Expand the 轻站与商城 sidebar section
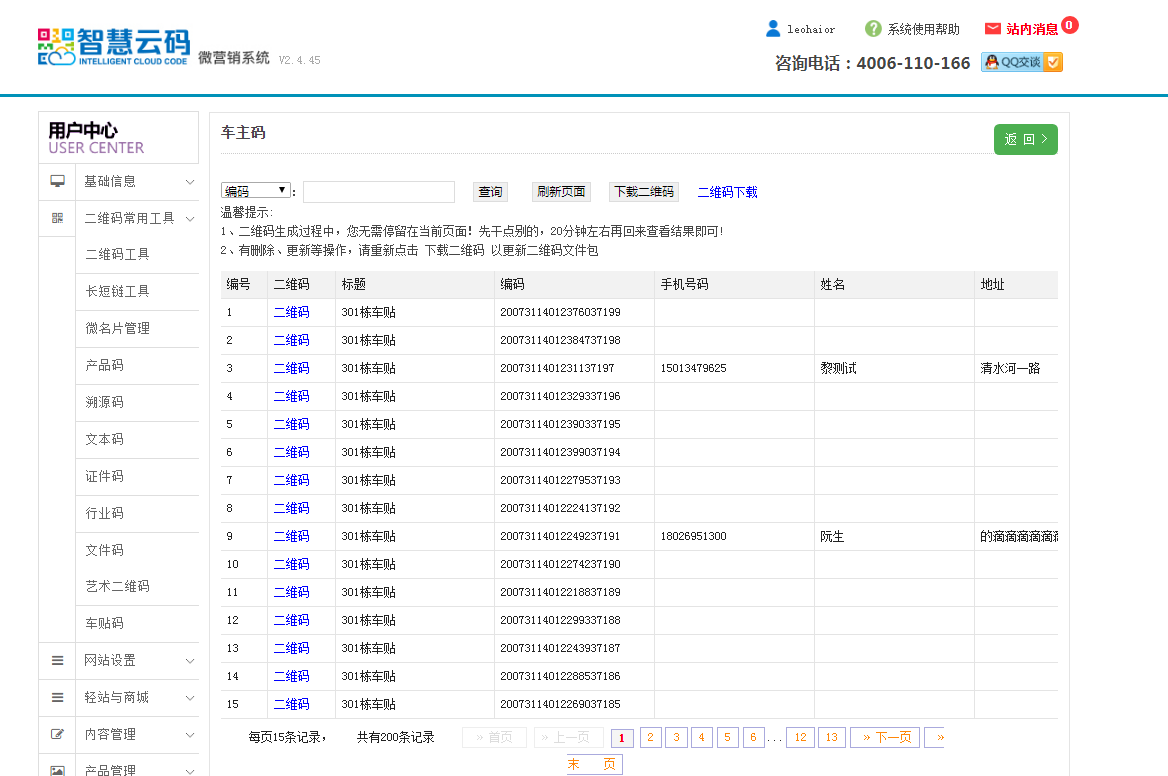Image resolution: width=1168 pixels, height=776 pixels. pyautogui.click(x=137, y=698)
